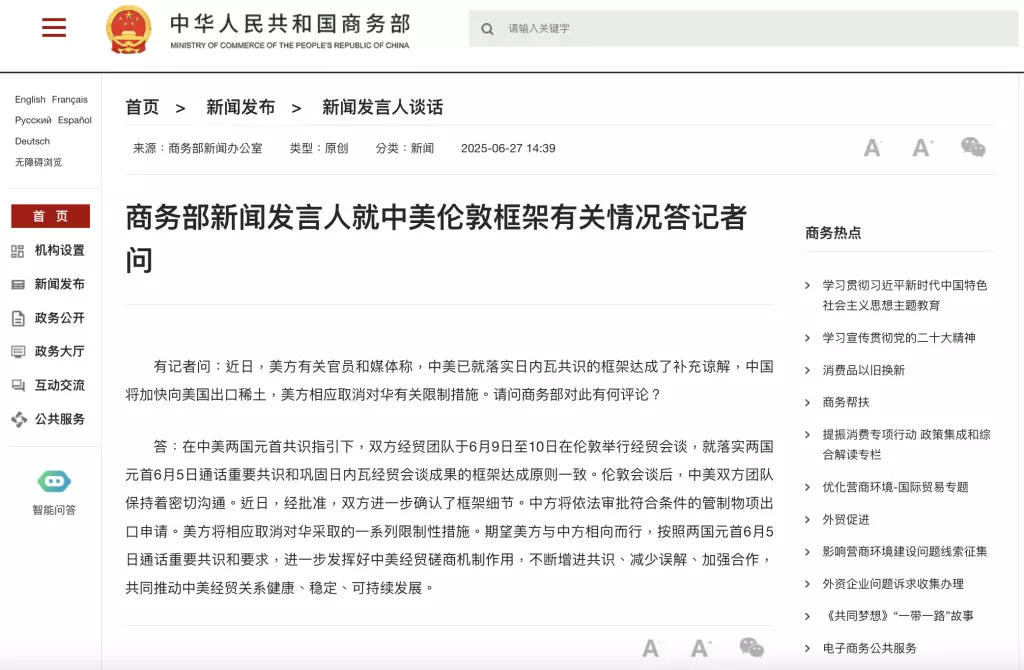The height and width of the screenshot is (670, 1024).
Task: Decrease font size with top A- icon
Action: point(872,148)
